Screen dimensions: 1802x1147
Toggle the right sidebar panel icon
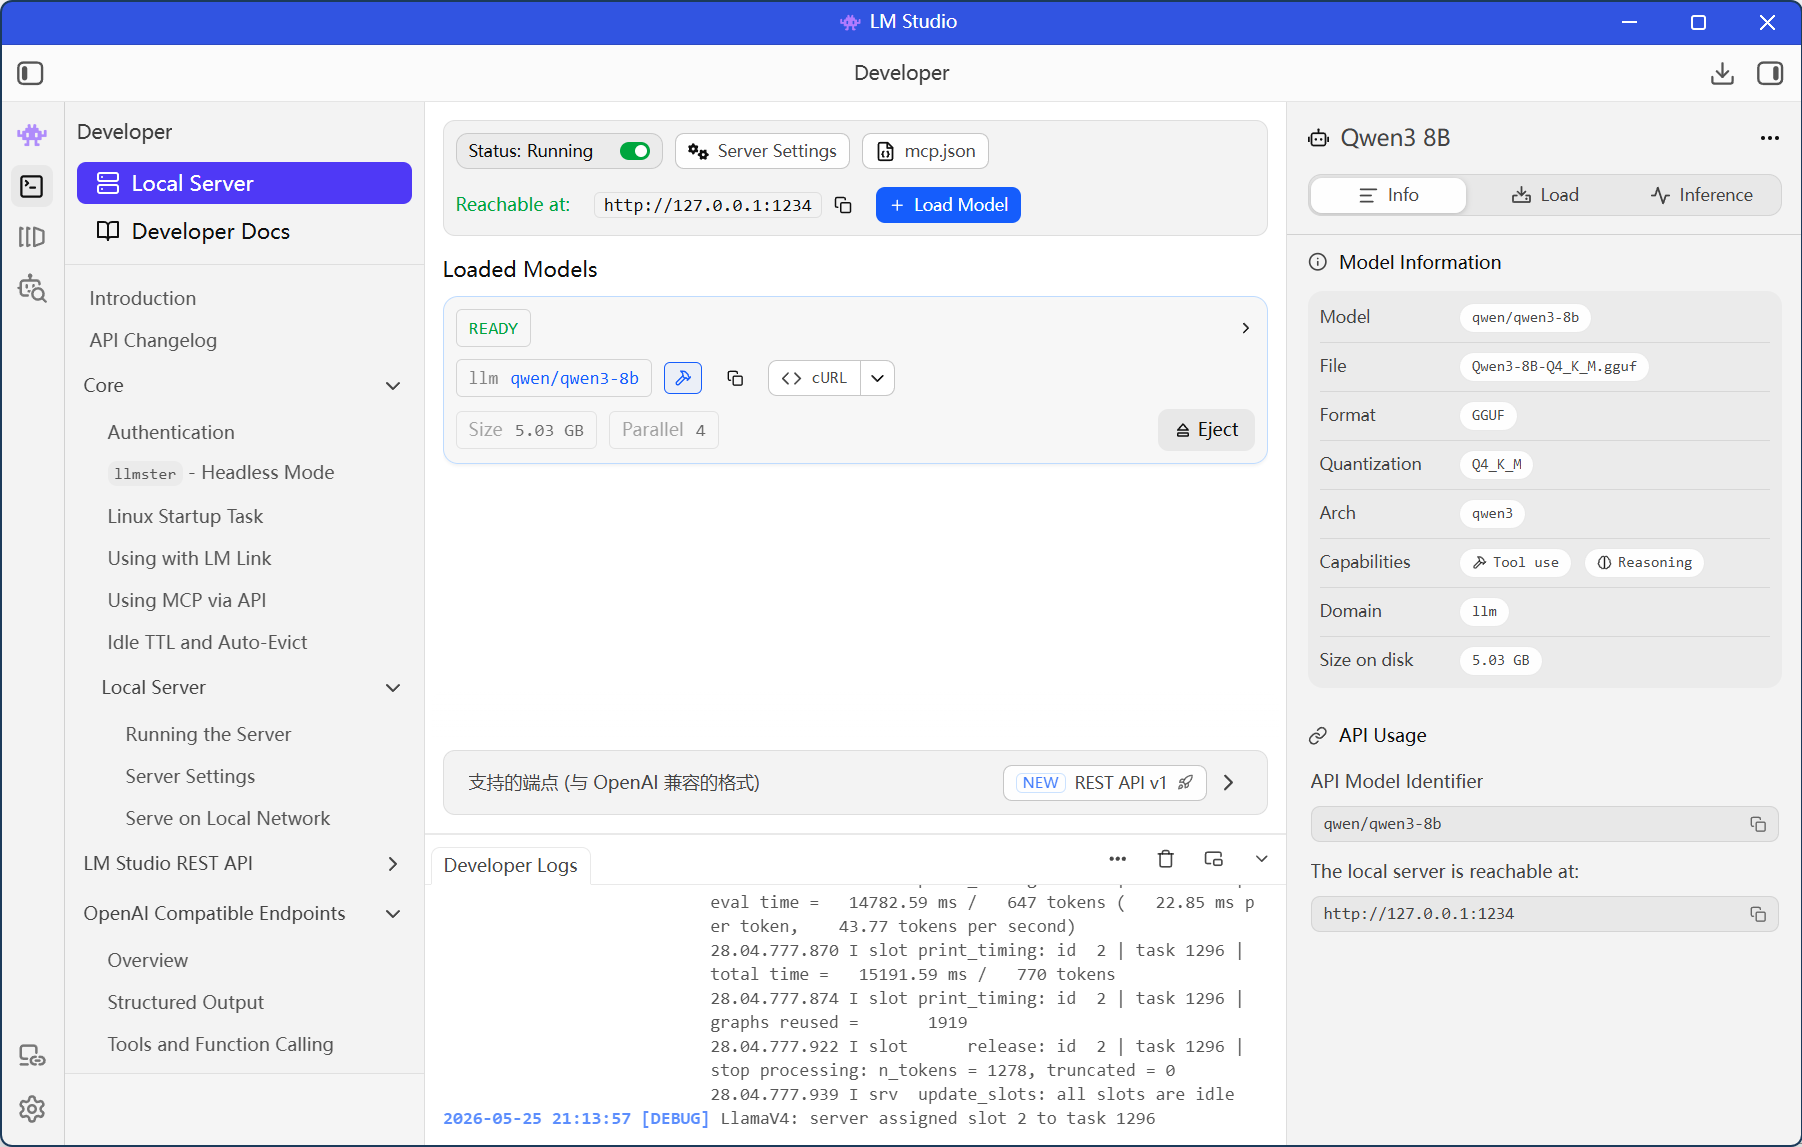1770,73
